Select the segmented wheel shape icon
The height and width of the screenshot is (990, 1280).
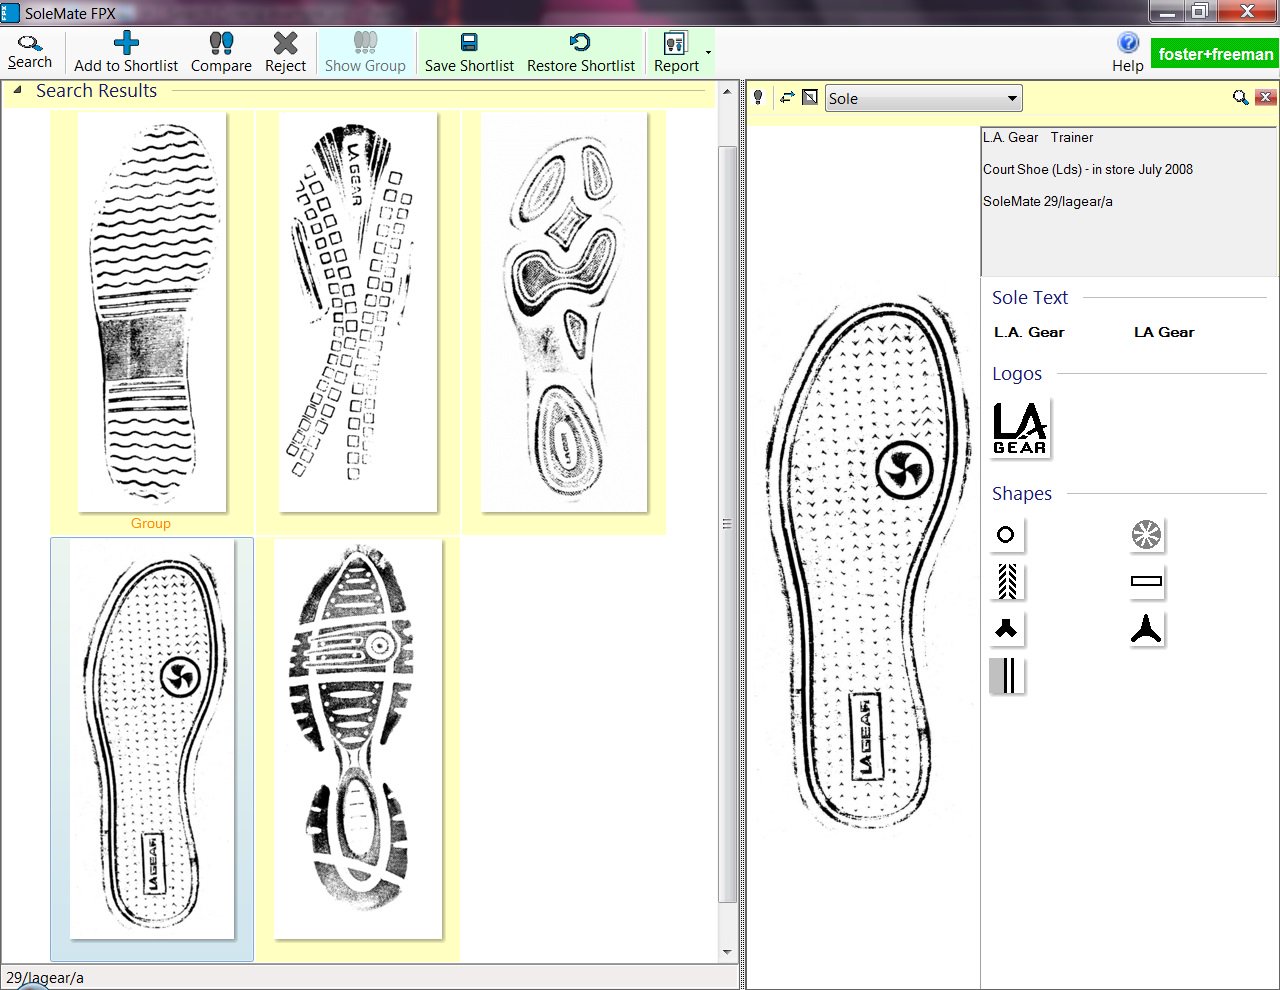coord(1146,534)
